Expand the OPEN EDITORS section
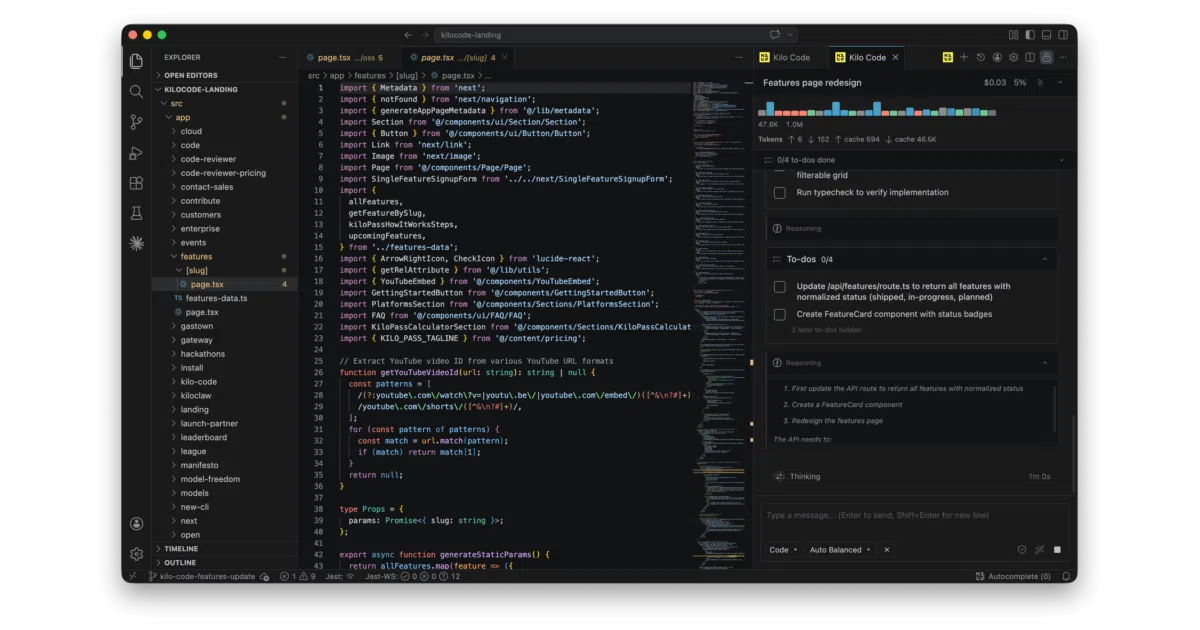The height and width of the screenshot is (630, 1200). 224,75
